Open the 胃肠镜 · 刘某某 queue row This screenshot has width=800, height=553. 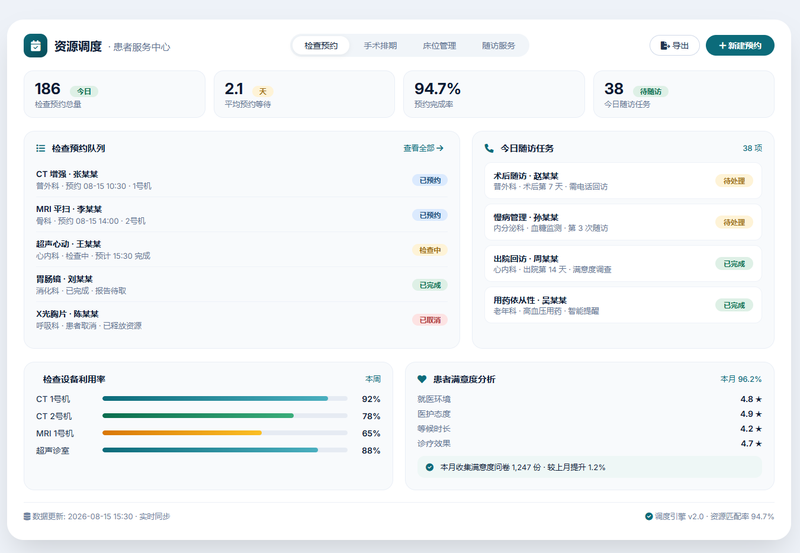click(242, 285)
